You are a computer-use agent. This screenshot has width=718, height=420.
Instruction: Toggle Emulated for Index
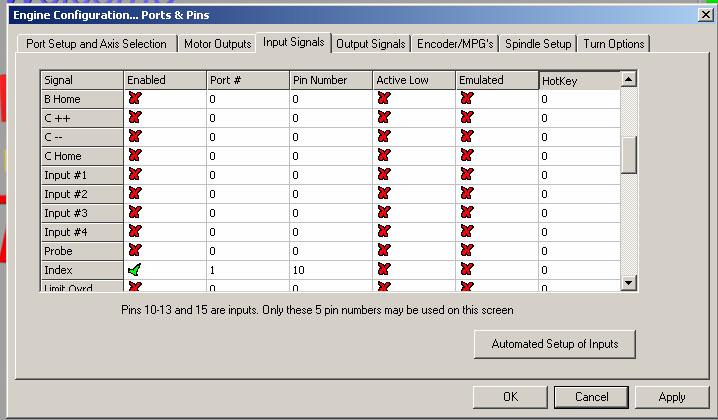(x=467, y=270)
